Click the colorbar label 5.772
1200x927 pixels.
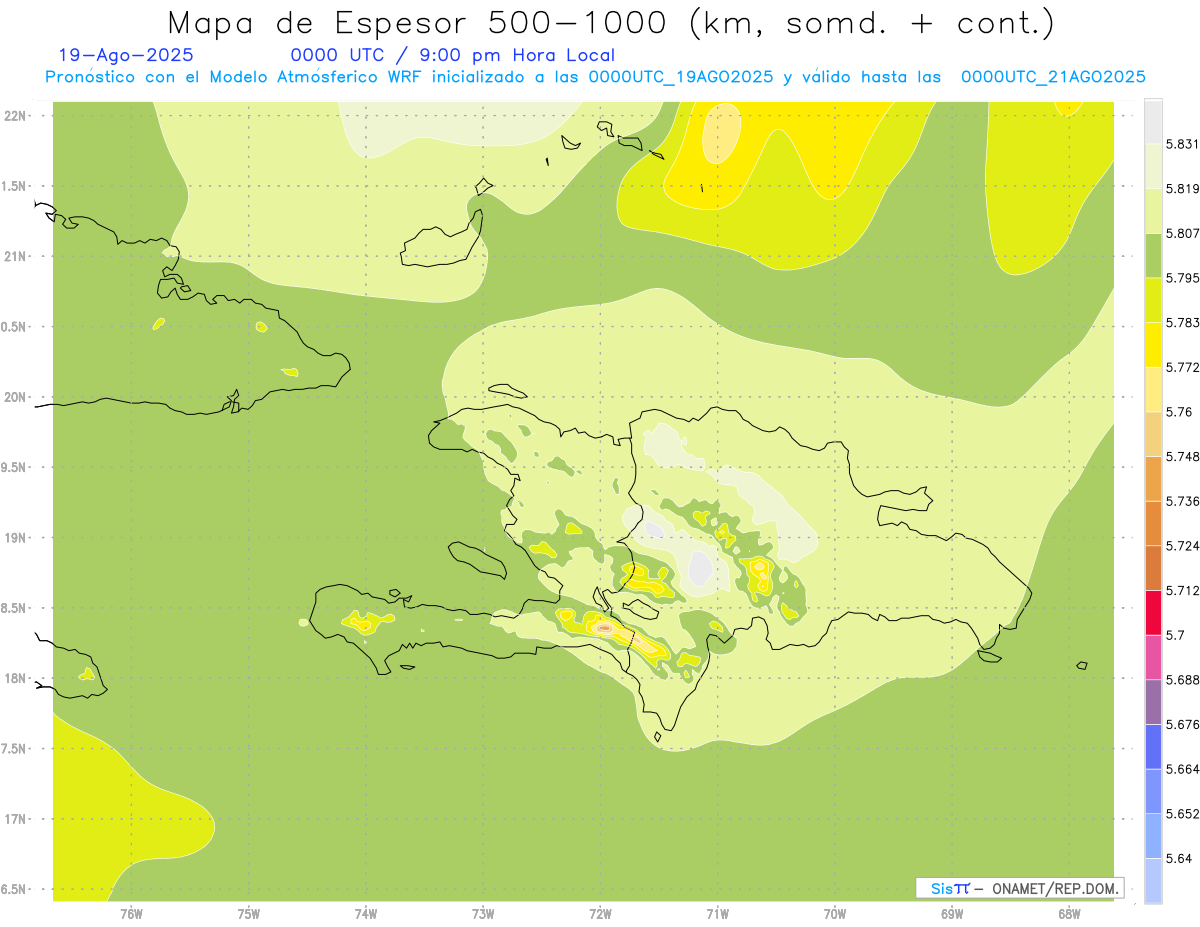(x=1183, y=367)
